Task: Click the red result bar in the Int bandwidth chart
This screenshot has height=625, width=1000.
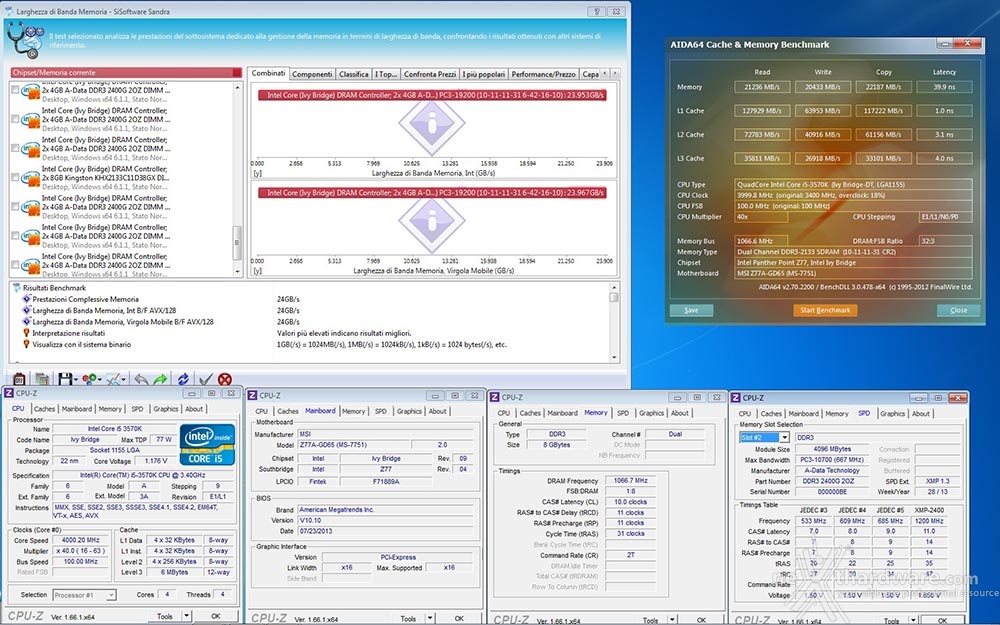Action: coord(432,95)
